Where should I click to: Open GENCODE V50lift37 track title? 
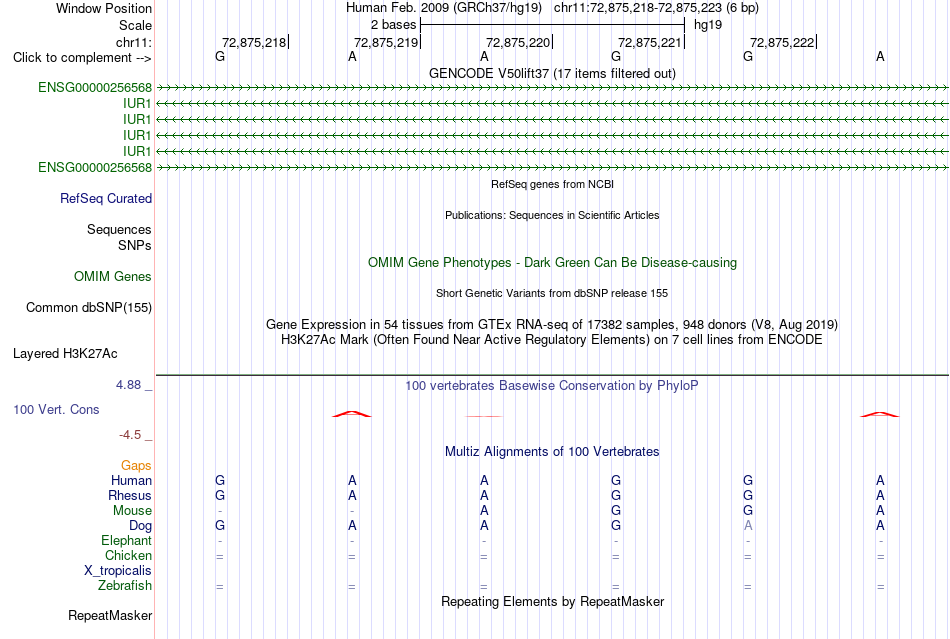click(552, 73)
